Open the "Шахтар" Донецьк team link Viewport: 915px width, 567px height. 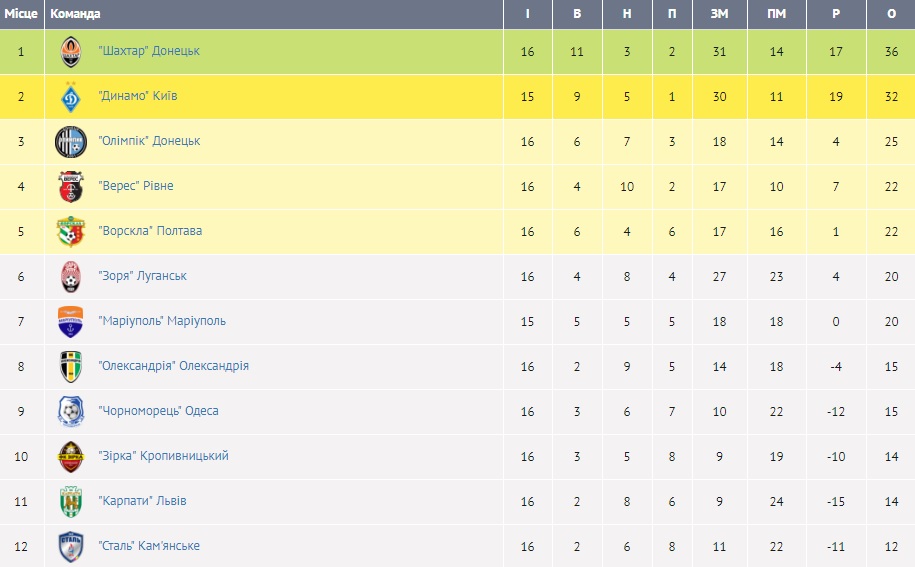149,51
